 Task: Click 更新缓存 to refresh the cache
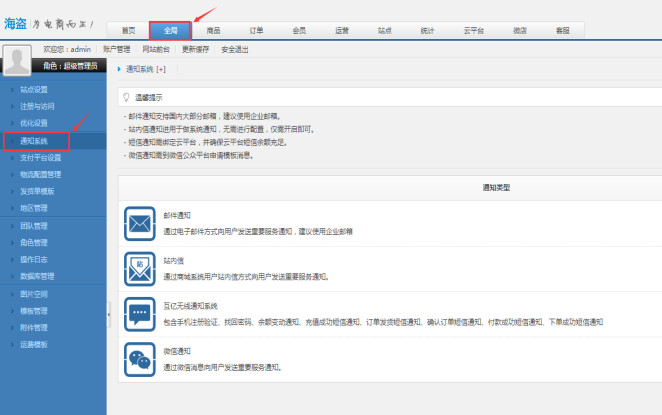pos(196,48)
